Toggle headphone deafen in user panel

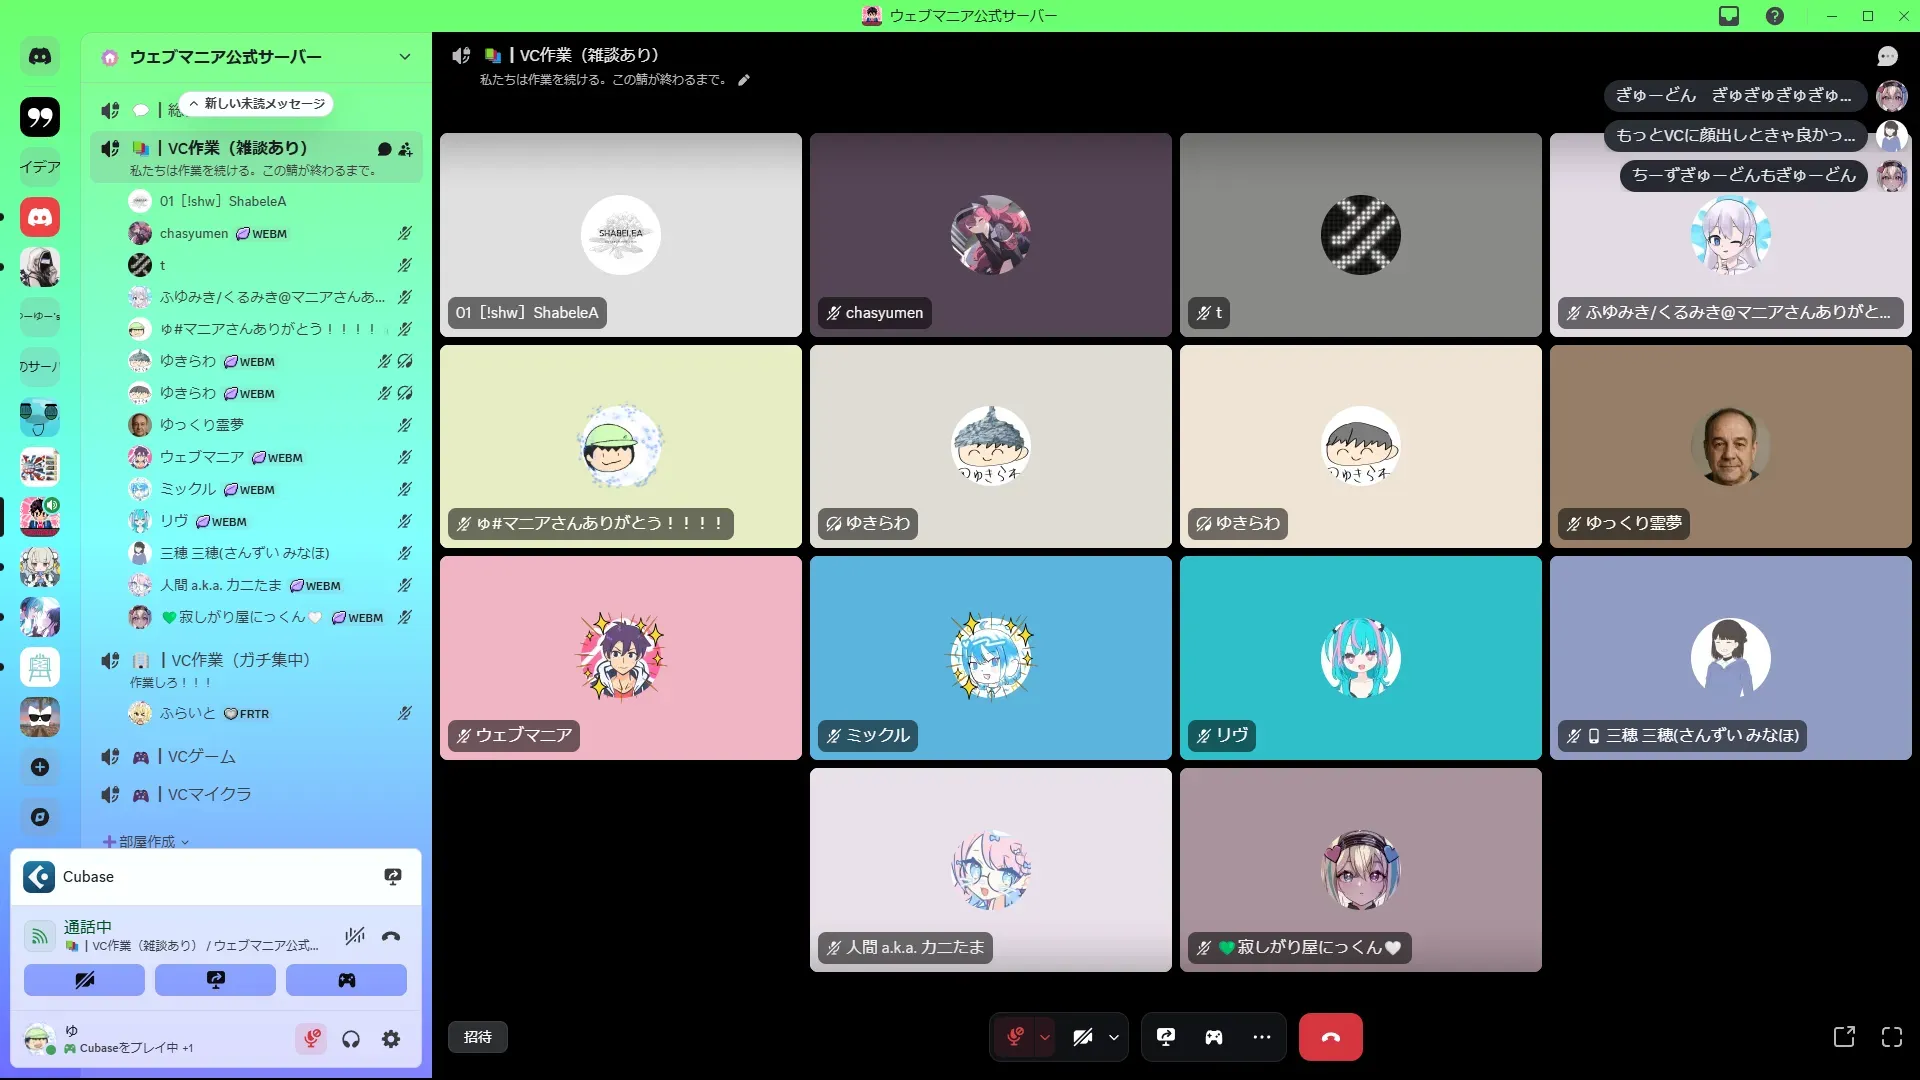coord(351,1039)
